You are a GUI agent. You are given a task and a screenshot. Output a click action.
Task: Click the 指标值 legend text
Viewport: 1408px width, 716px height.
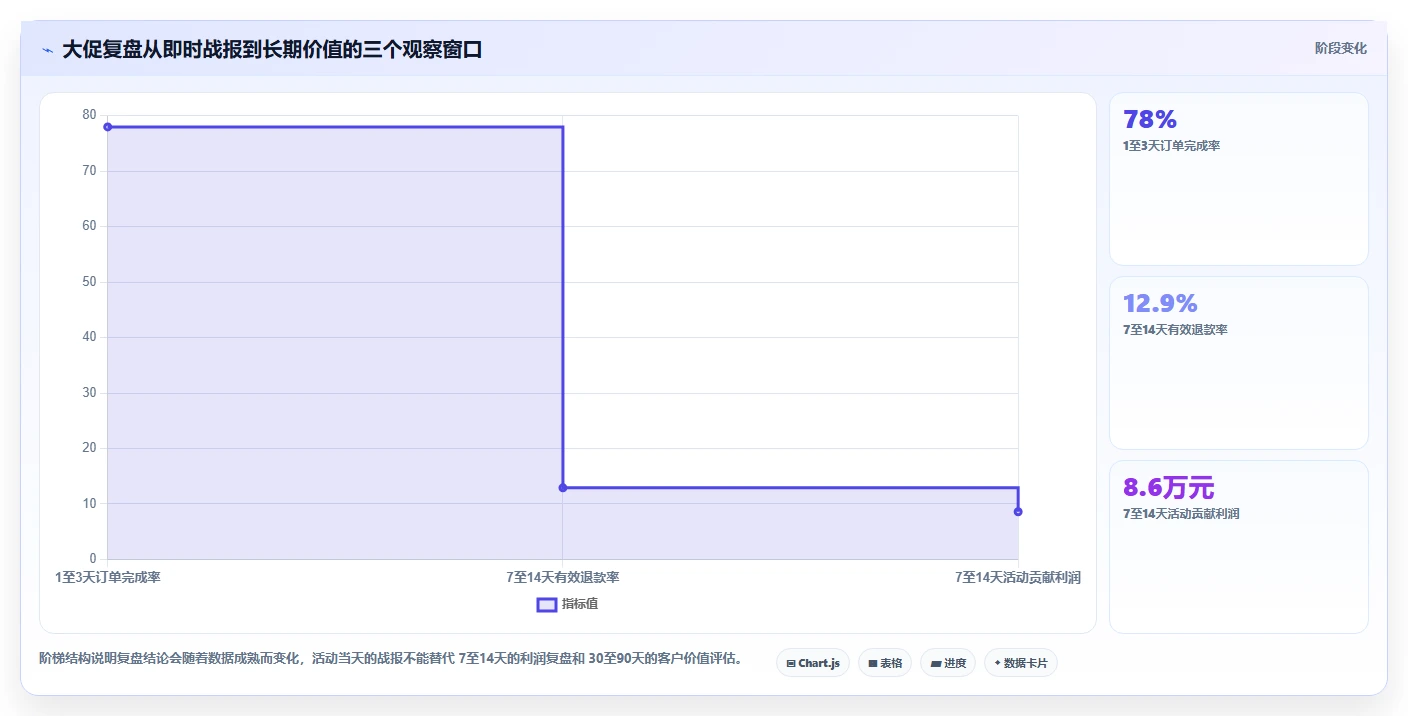pyautogui.click(x=580, y=604)
